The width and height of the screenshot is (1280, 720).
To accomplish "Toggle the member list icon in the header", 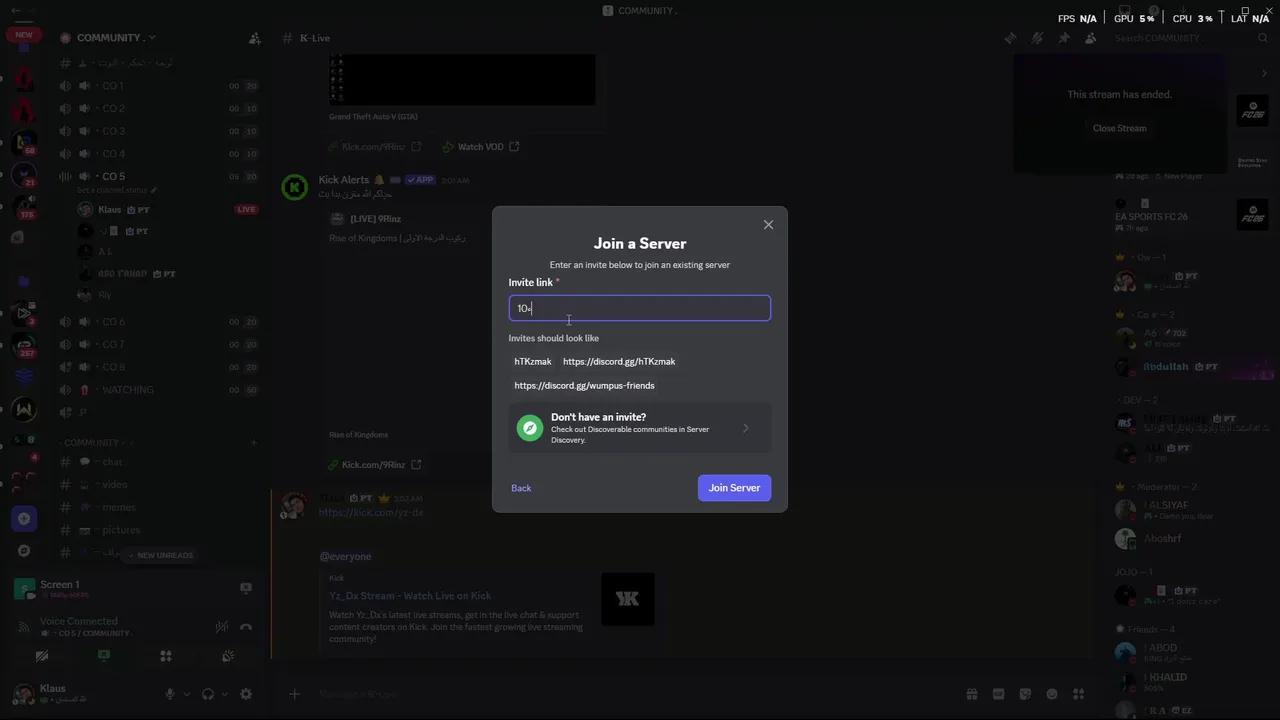I will tap(1090, 38).
